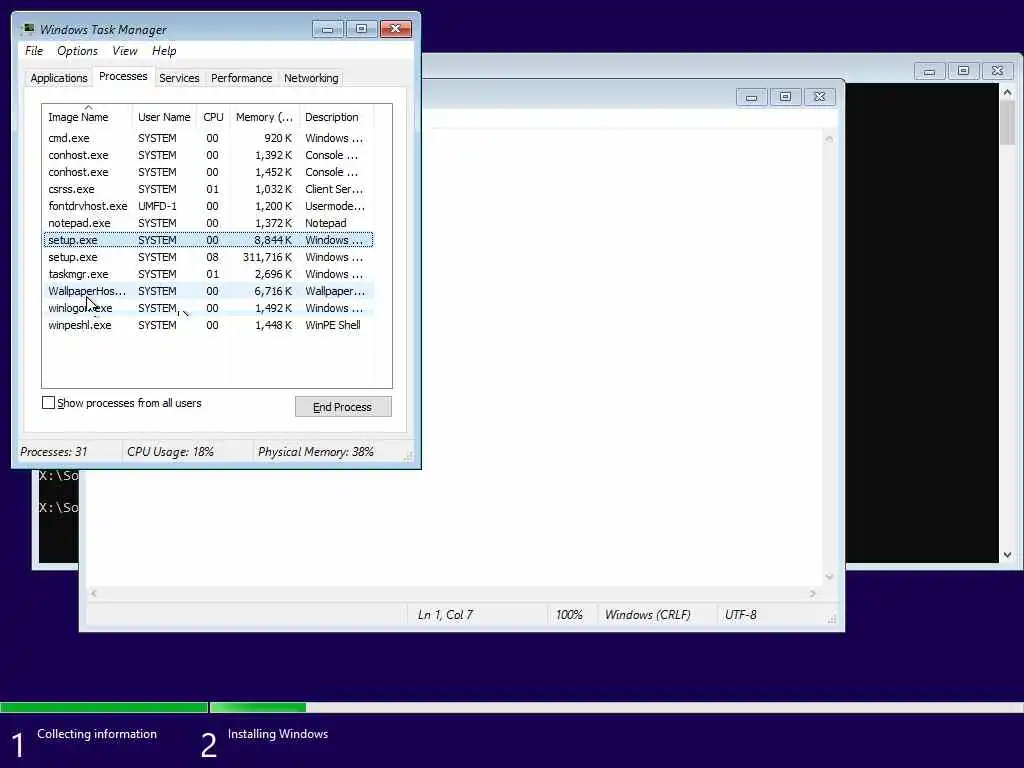
Task: Sort processes by Description column
Action: click(x=336, y=117)
